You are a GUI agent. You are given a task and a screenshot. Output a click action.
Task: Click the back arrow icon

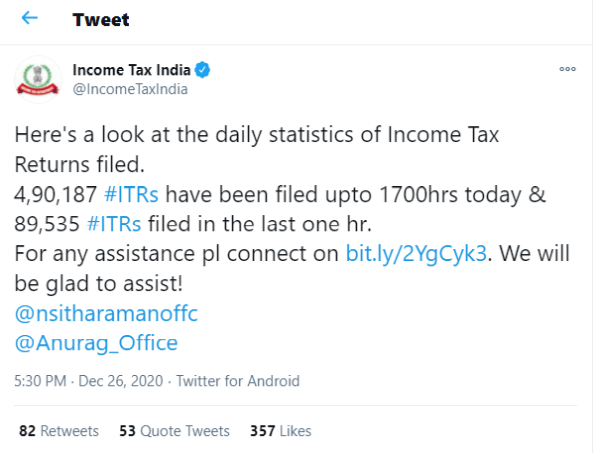pos(30,20)
